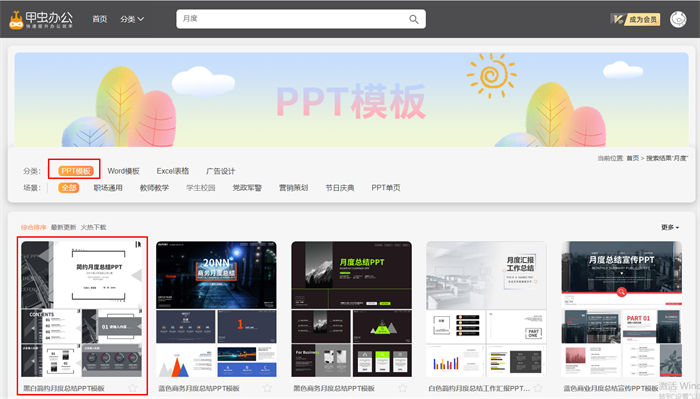Click the 蓝色商务月度总结PPT模板 title
700x399 pixels.
199,388
